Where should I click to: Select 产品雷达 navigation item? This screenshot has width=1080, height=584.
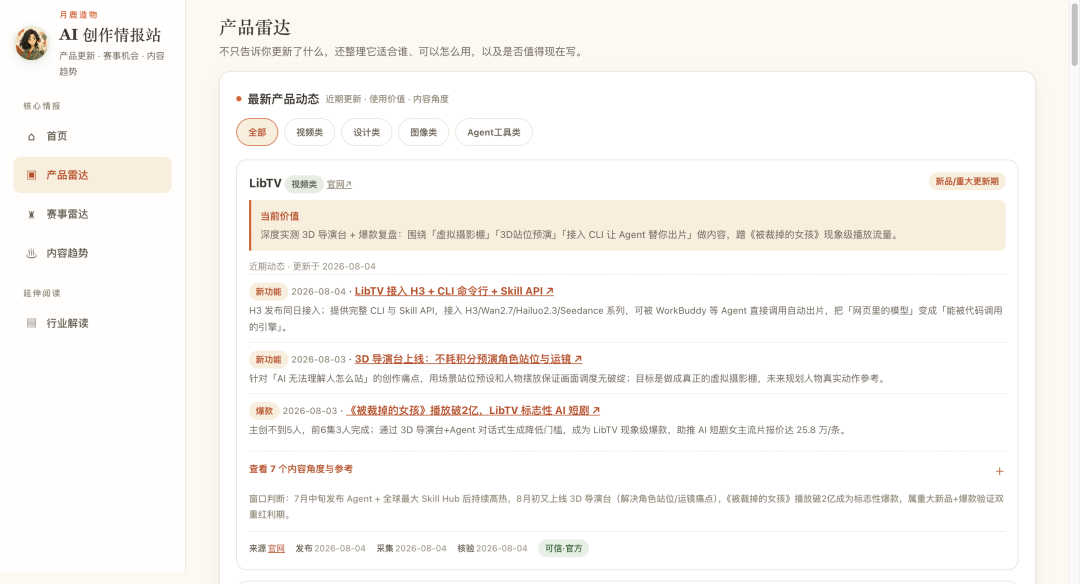pos(92,175)
